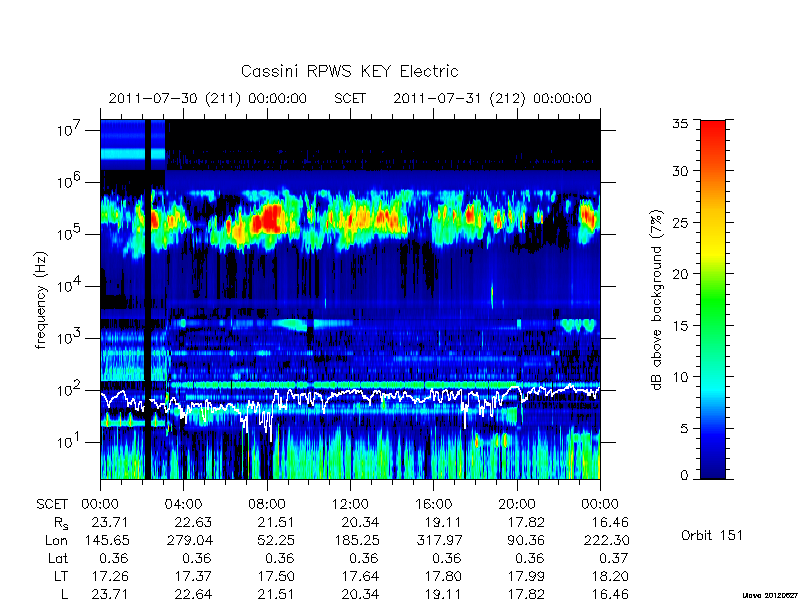Click the local time value 17.64
Viewport: 800px width, 600px height.
click(x=360, y=577)
